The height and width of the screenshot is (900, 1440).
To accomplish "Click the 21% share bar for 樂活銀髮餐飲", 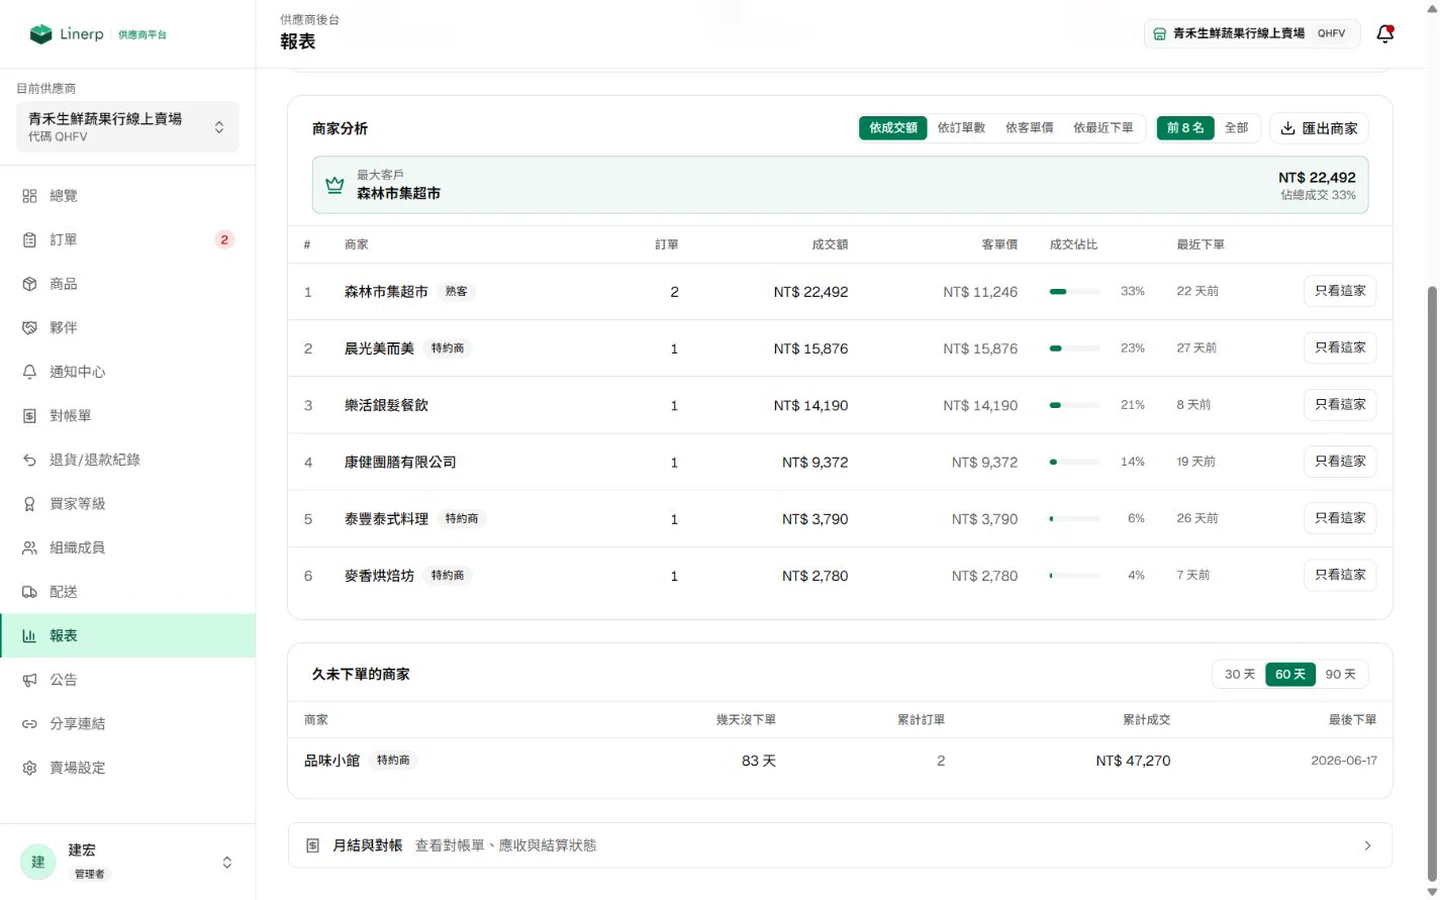I will [x=1074, y=406].
